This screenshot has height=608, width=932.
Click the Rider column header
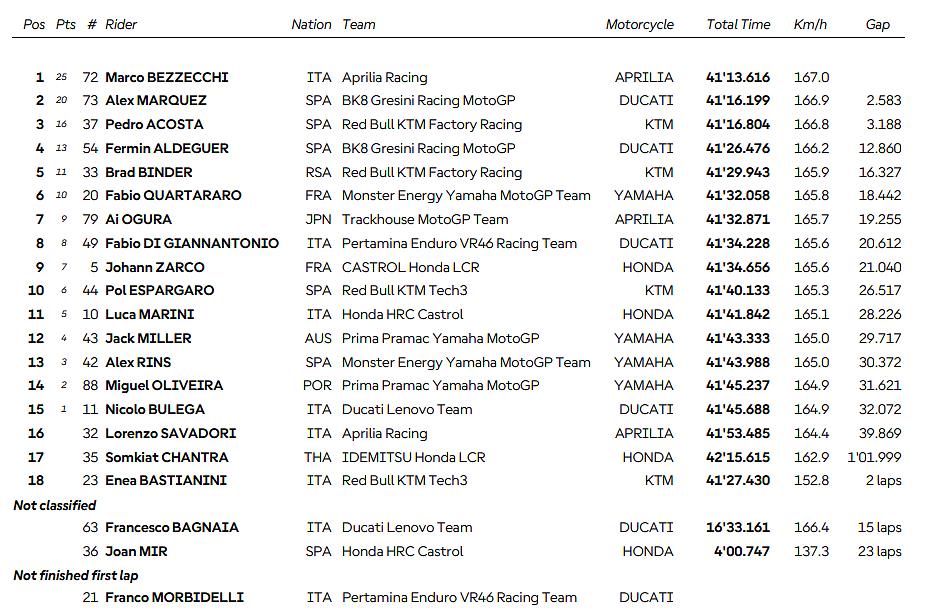pyautogui.click(x=121, y=25)
